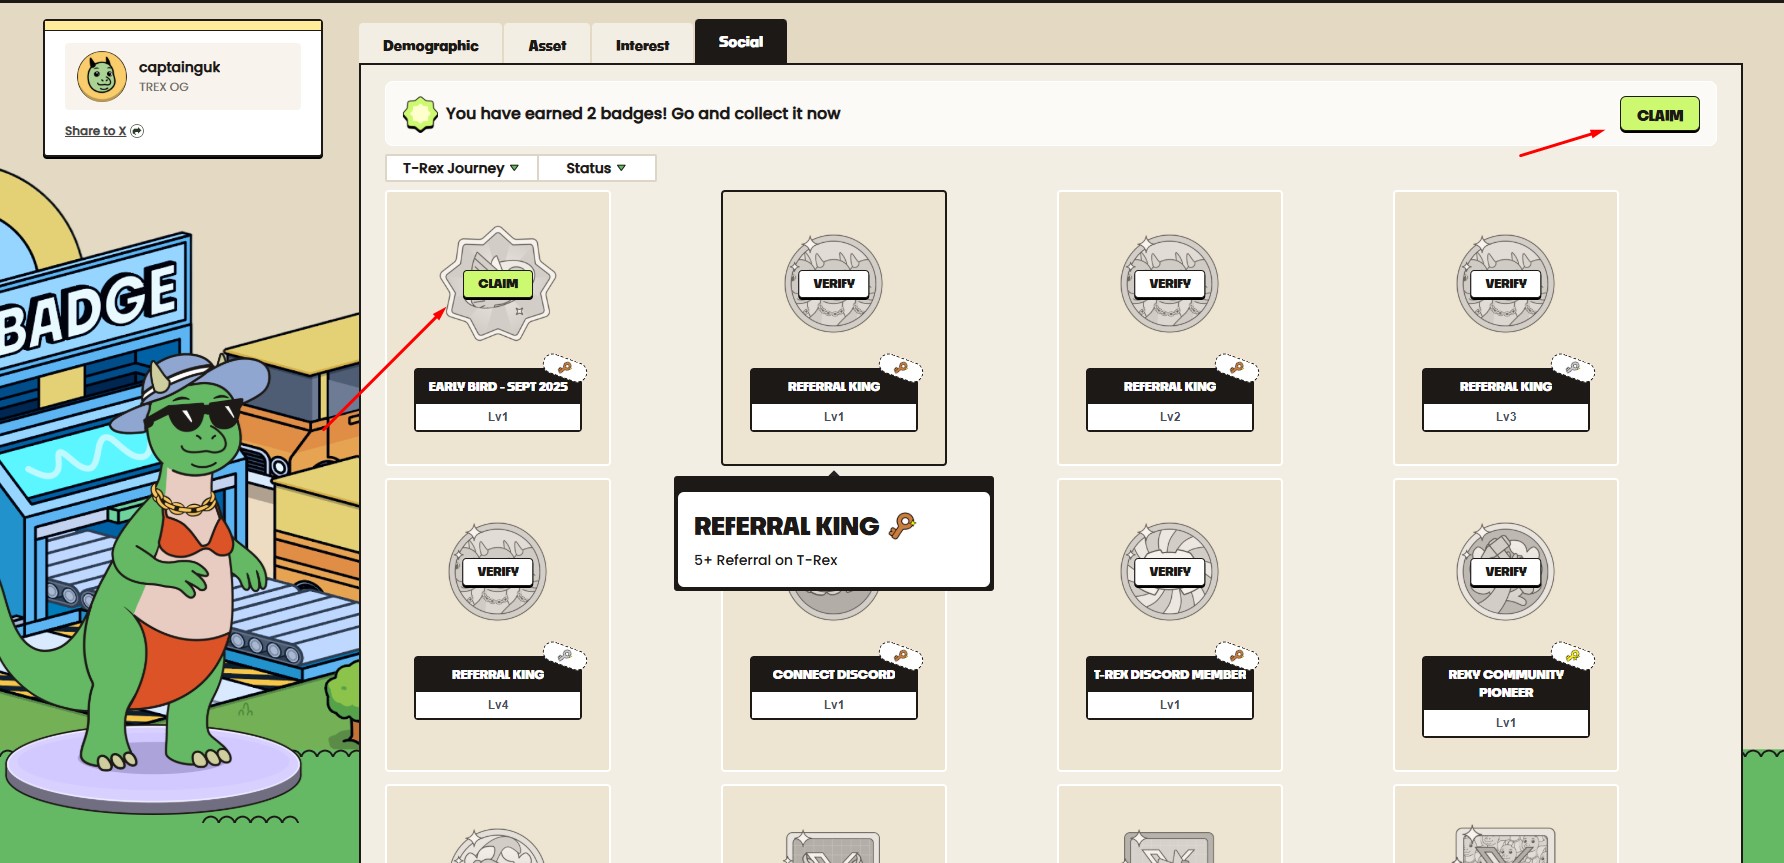The height and width of the screenshot is (863, 1784).
Task: Open the Status filter dropdown
Action: pyautogui.click(x=596, y=168)
